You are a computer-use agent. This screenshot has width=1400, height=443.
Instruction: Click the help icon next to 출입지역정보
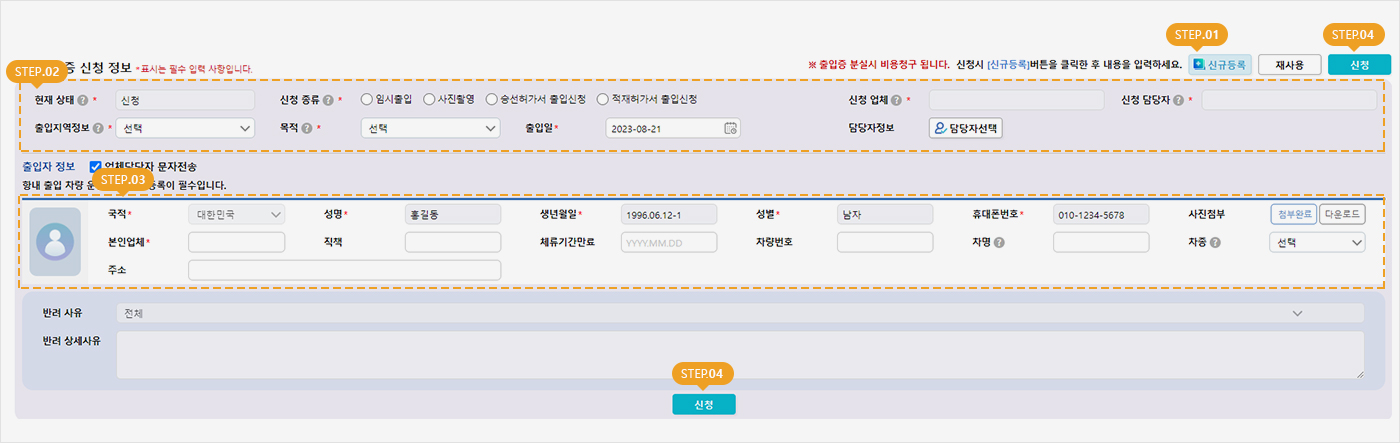[x=98, y=128]
